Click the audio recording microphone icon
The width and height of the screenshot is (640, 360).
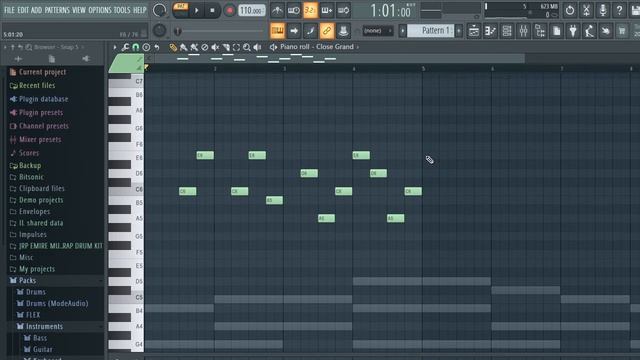click(x=603, y=10)
